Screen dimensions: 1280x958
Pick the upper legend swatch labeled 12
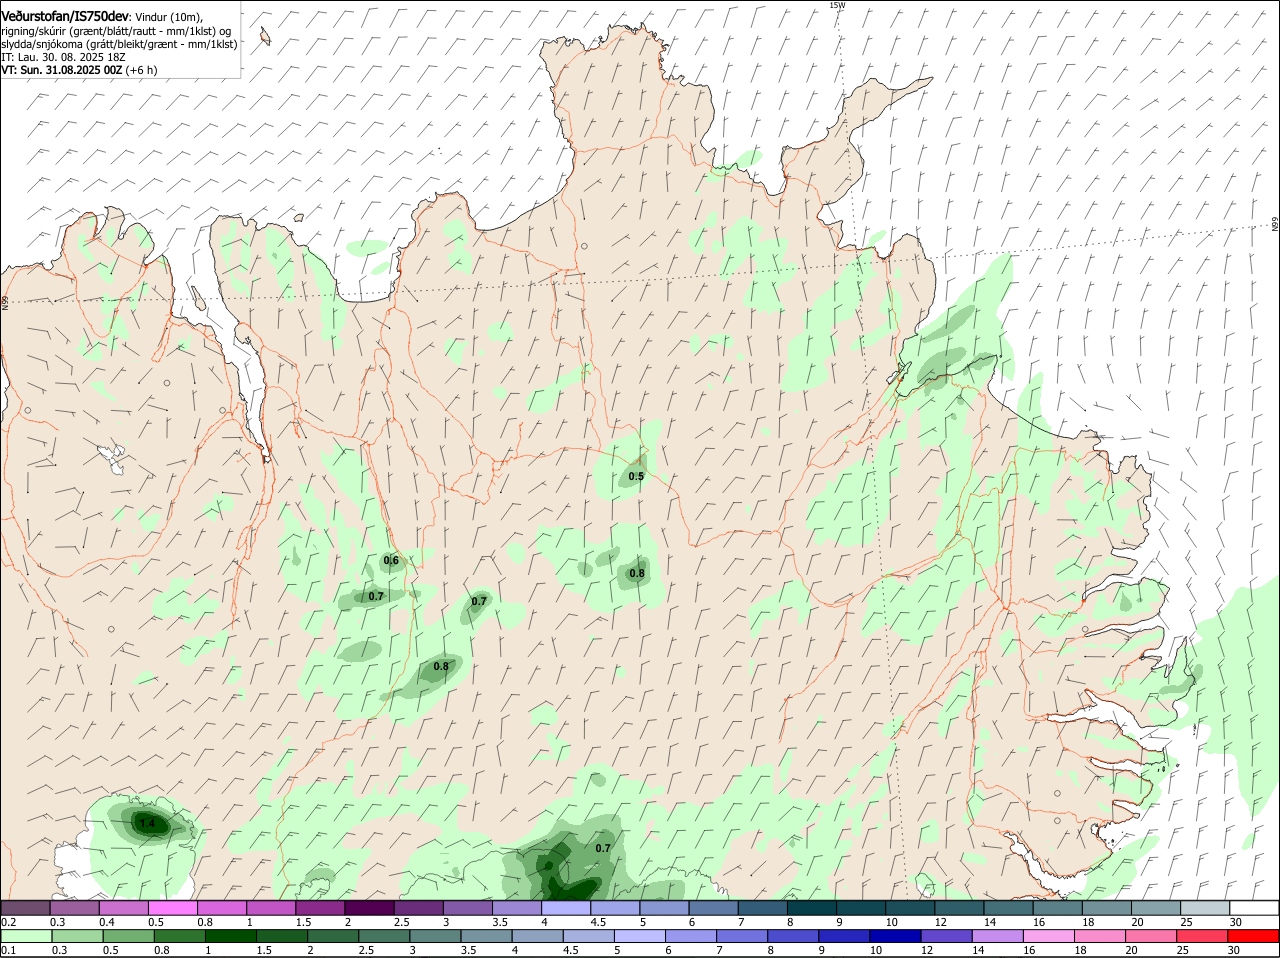pyautogui.click(x=960, y=907)
